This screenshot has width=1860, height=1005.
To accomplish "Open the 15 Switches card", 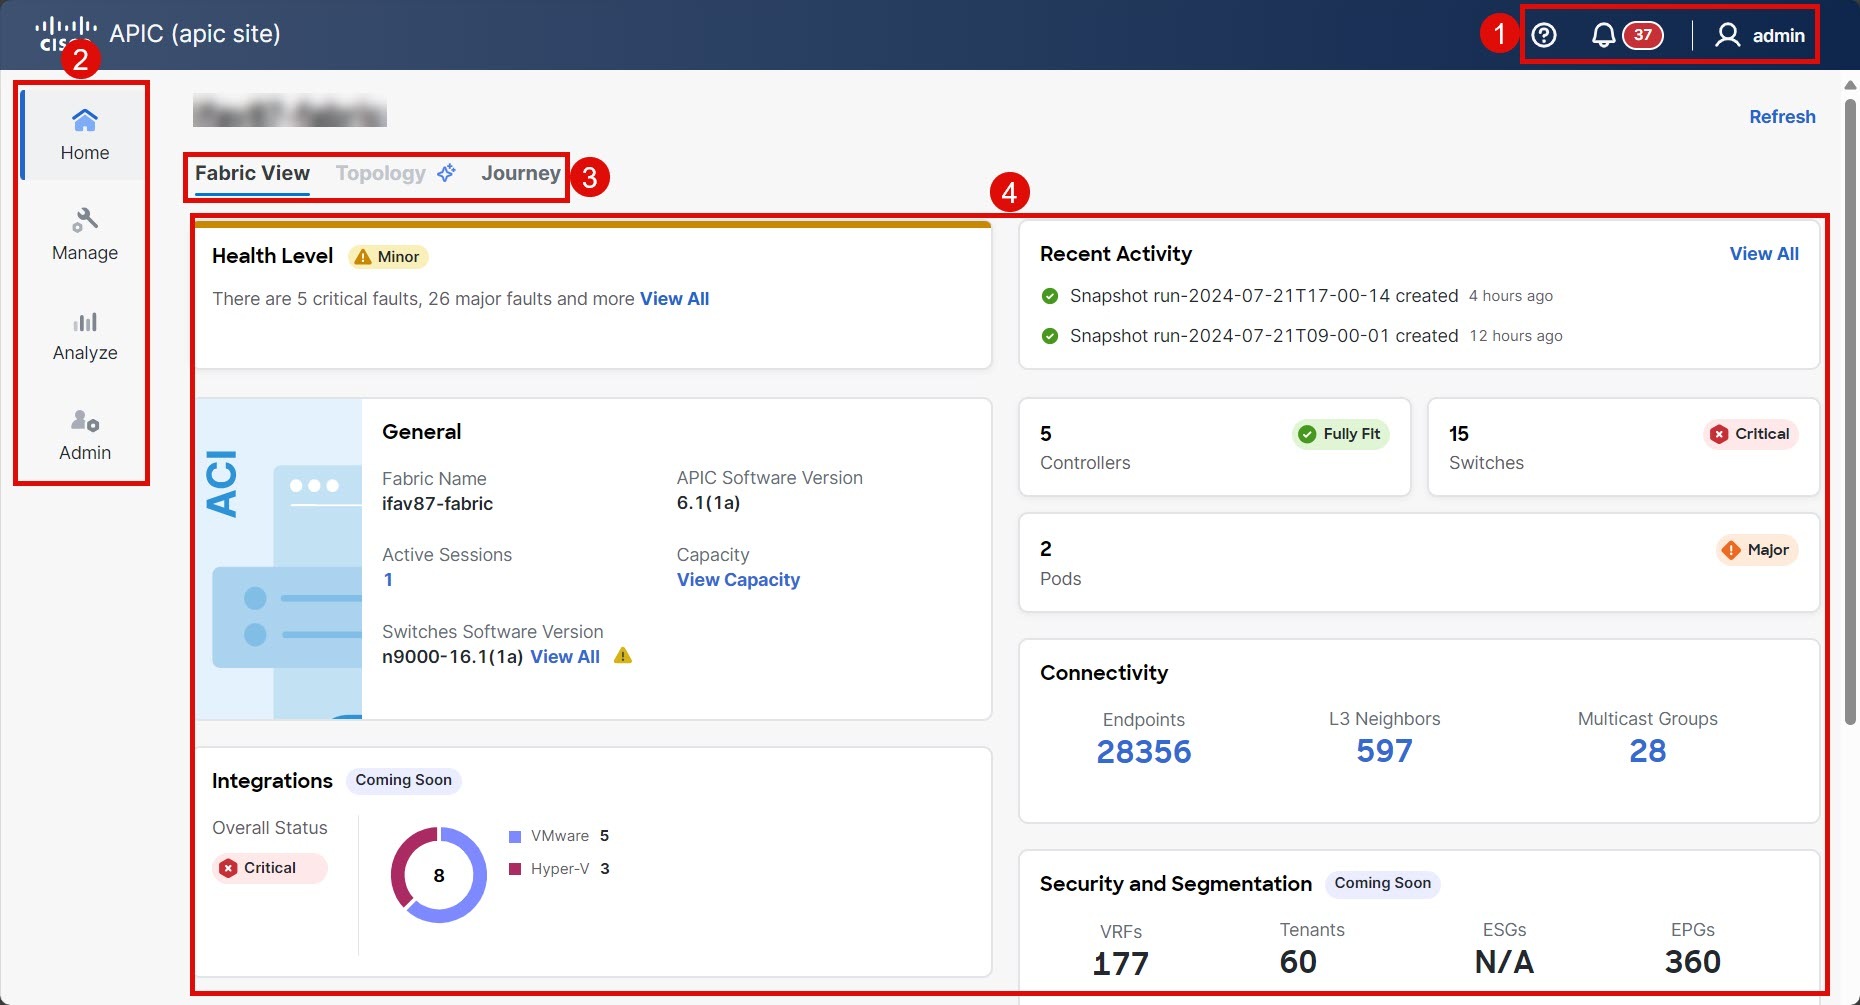I will point(1623,447).
